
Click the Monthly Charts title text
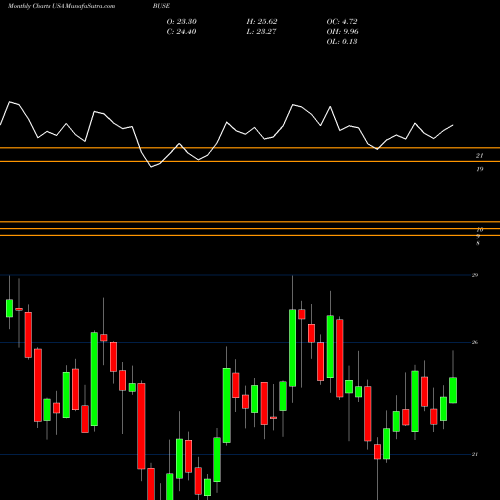pos(61,6)
